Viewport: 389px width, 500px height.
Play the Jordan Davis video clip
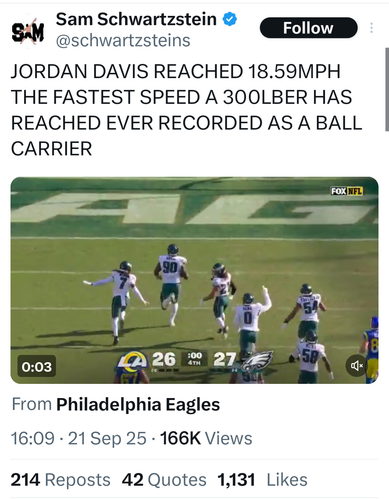(195, 280)
